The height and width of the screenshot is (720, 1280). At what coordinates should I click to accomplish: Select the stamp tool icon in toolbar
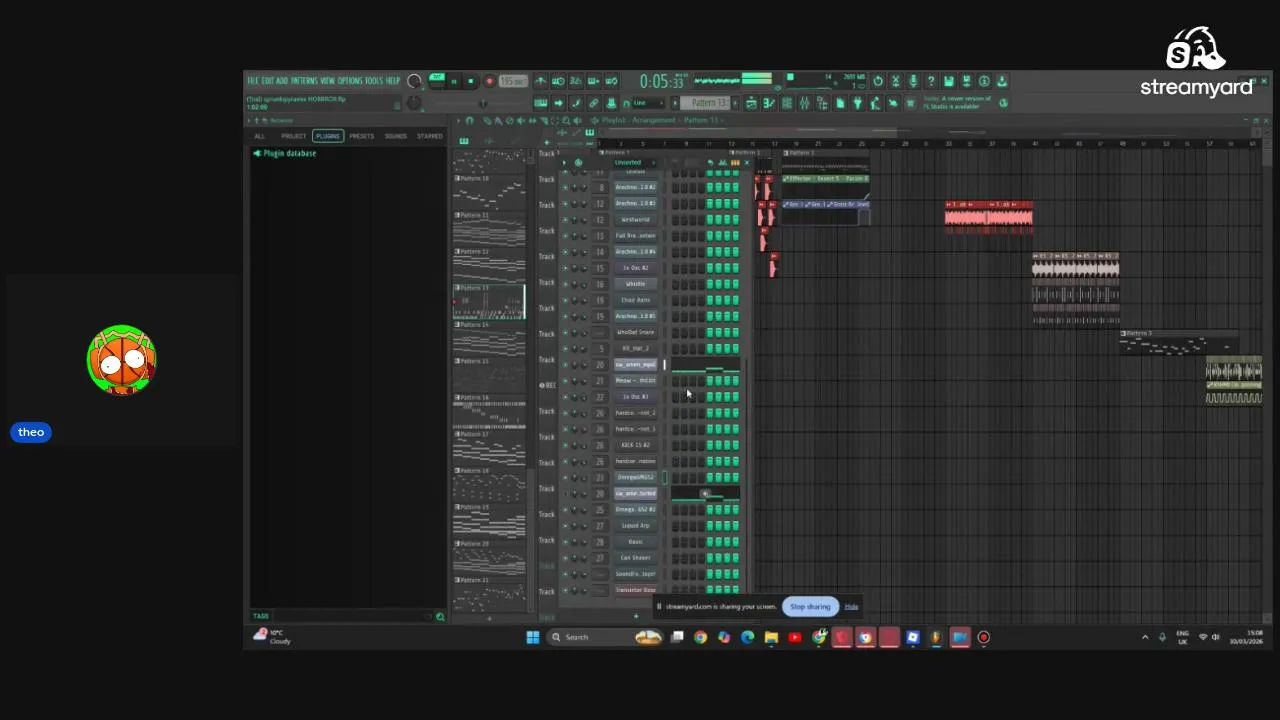pos(611,103)
